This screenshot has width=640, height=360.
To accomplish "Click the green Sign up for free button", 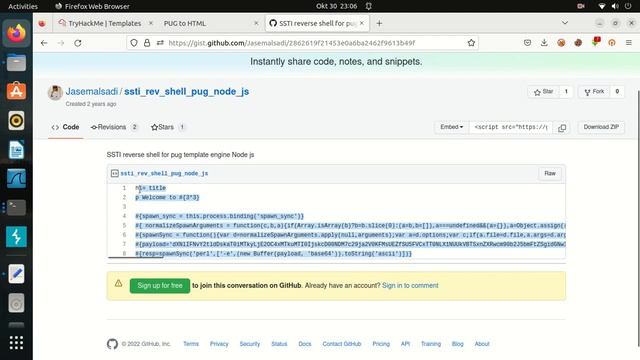I will tap(160, 286).
